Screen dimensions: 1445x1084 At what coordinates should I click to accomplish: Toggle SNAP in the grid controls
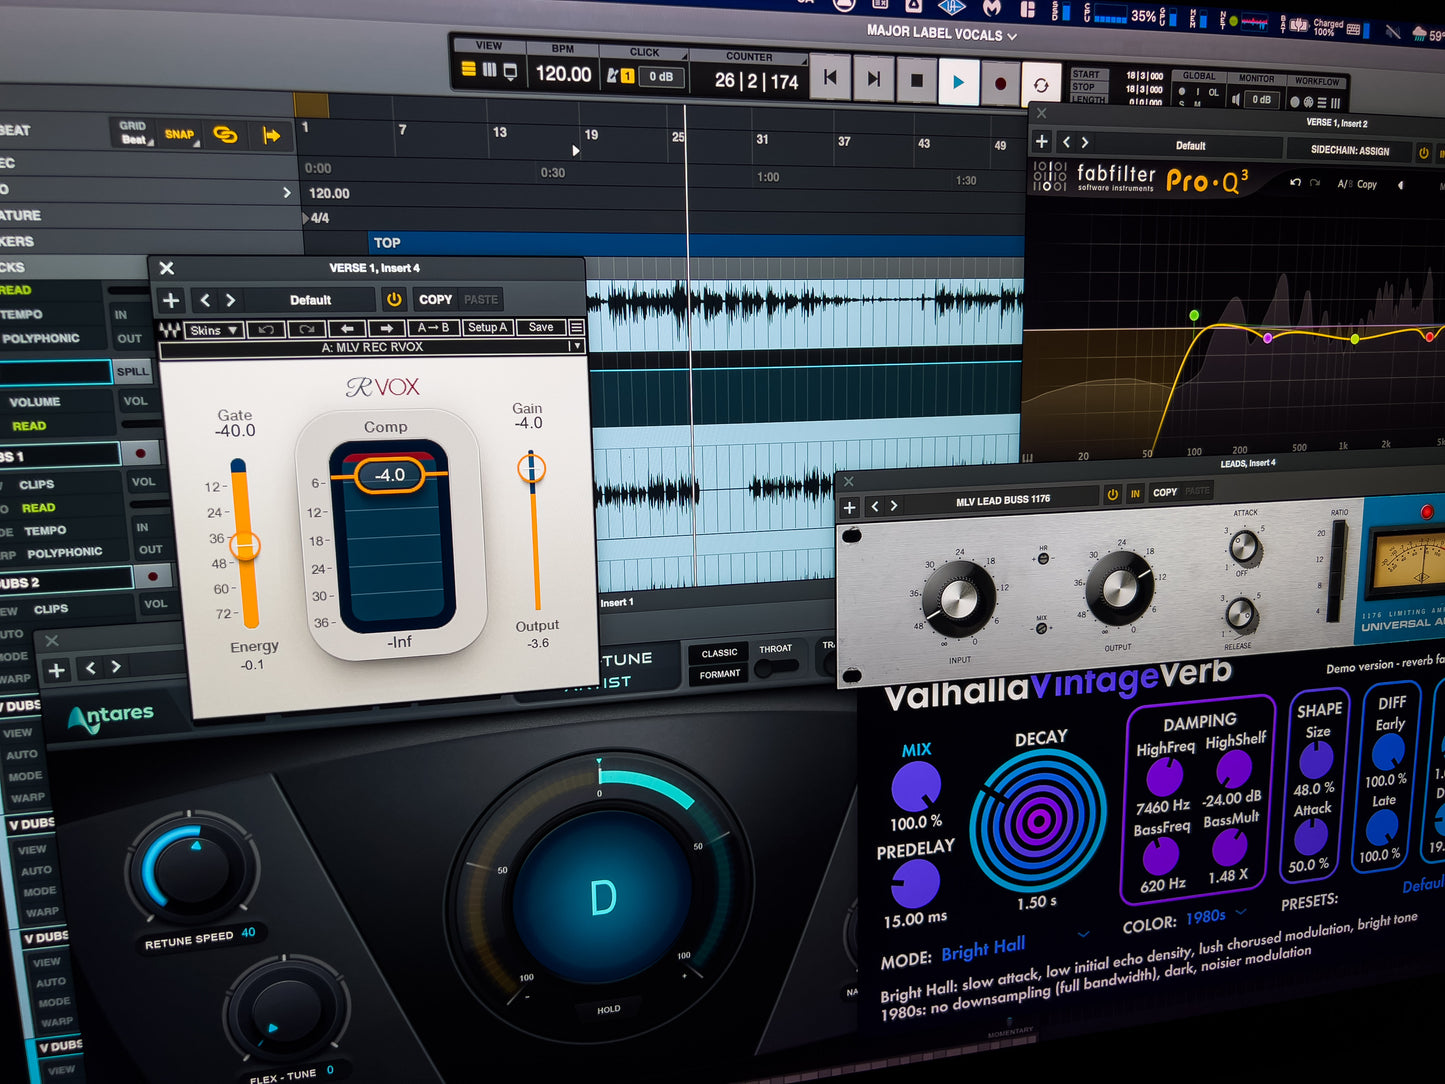(180, 134)
